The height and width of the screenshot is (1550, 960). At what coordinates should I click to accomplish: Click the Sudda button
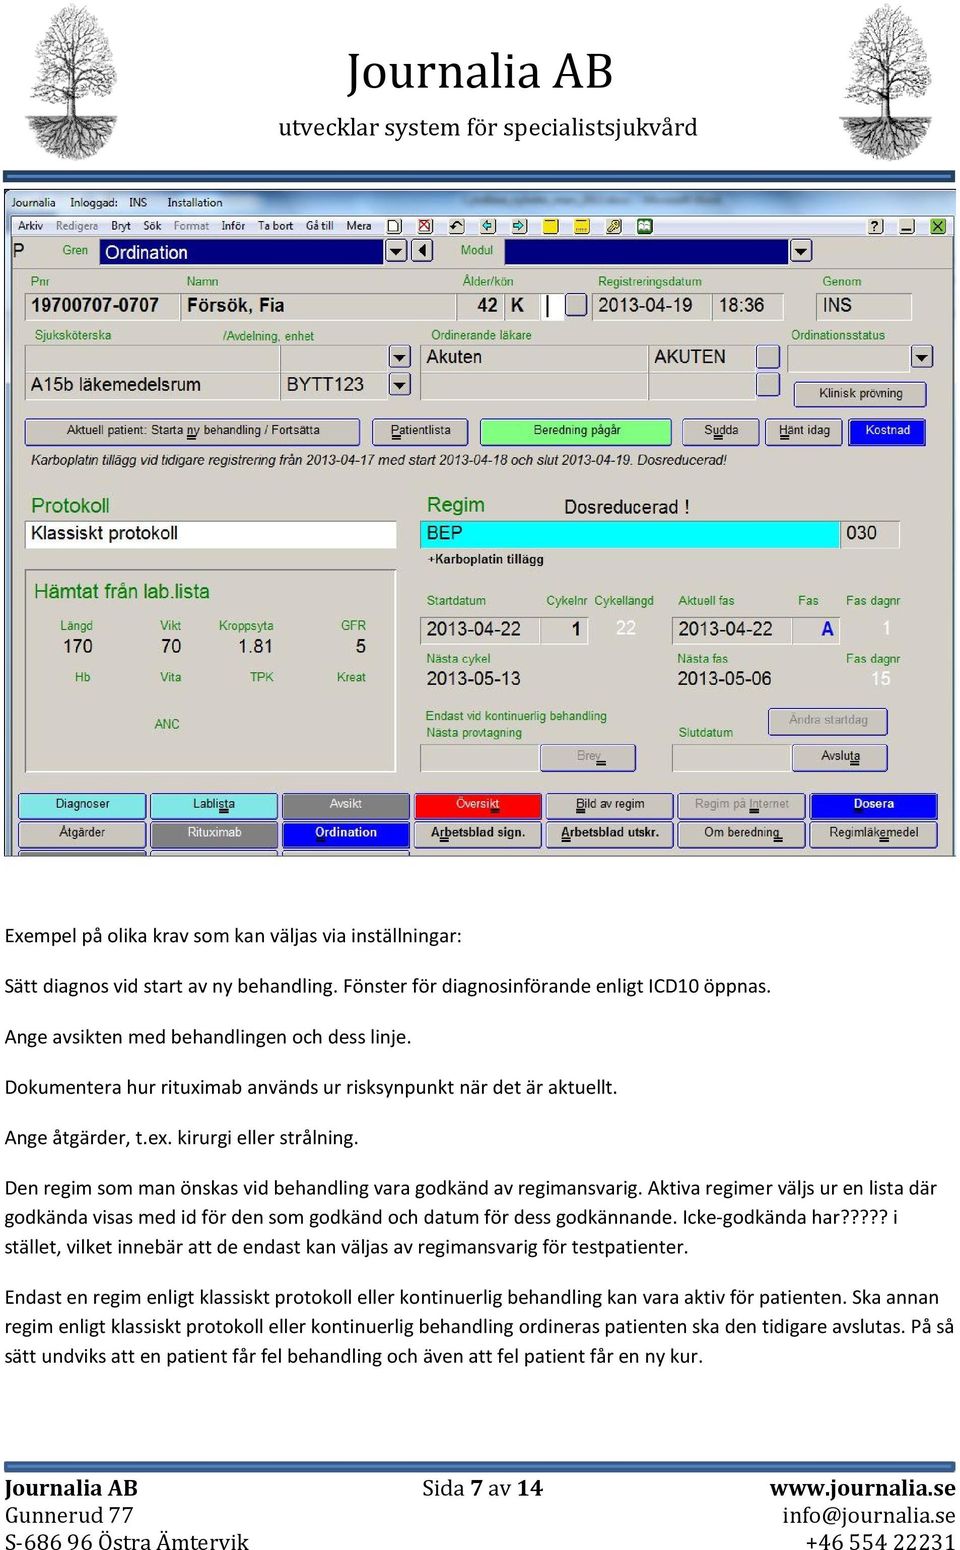(720, 431)
